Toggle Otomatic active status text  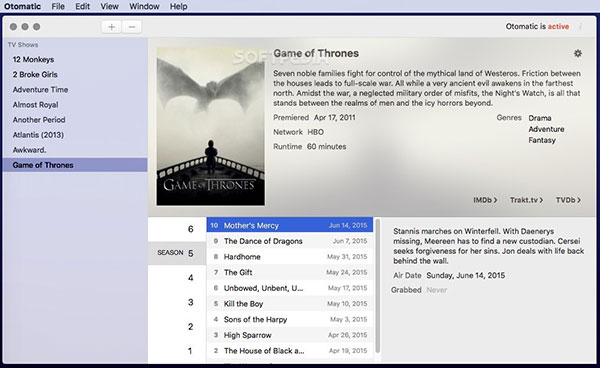(537, 26)
